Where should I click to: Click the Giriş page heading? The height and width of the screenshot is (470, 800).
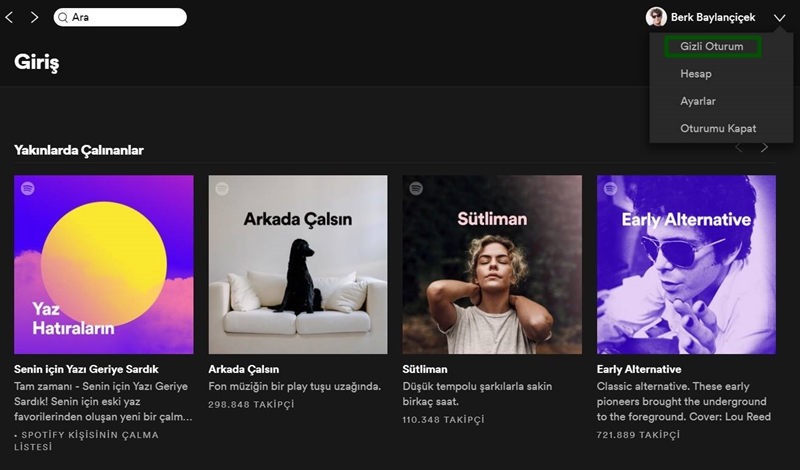(x=37, y=63)
